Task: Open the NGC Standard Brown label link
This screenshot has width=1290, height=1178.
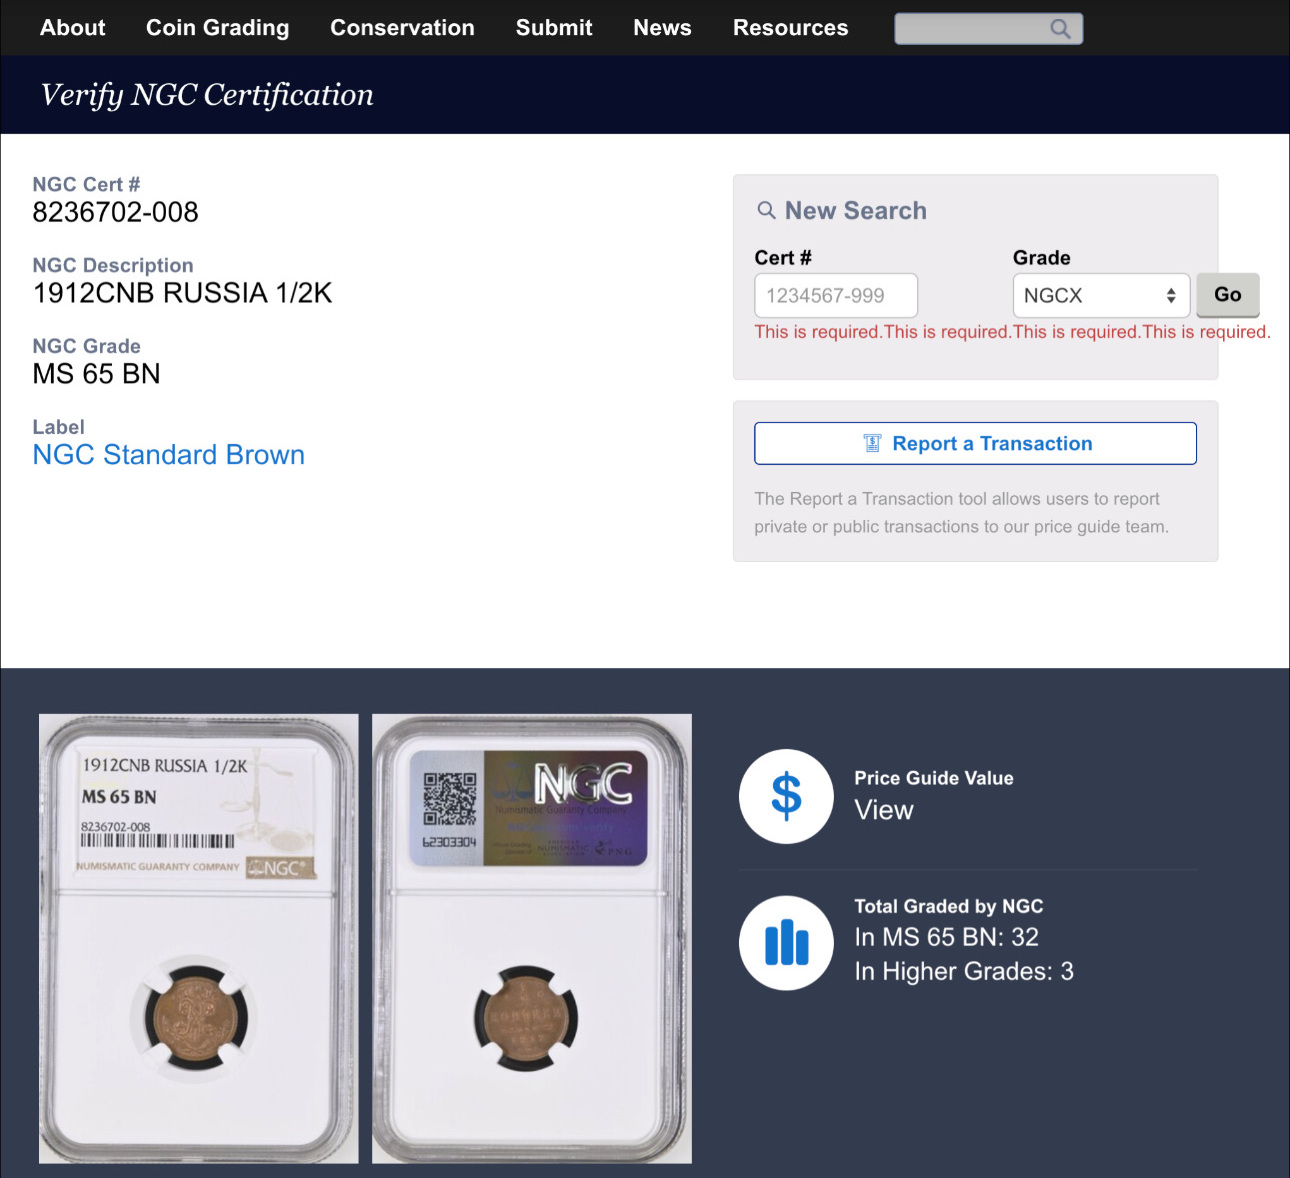Action: point(169,455)
